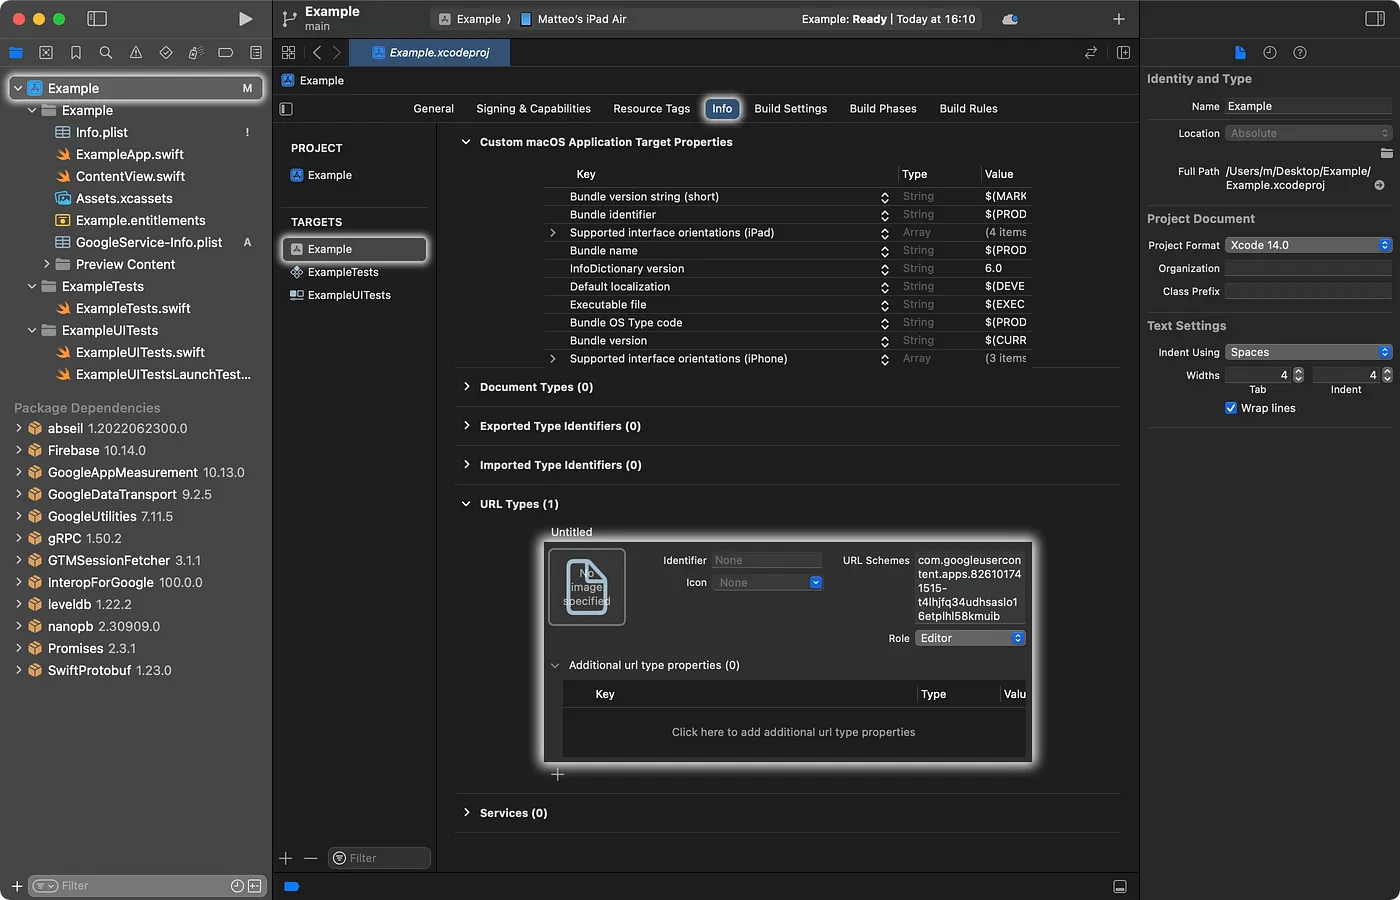
Task: Switch to the Build Settings tab
Action: 791,109
